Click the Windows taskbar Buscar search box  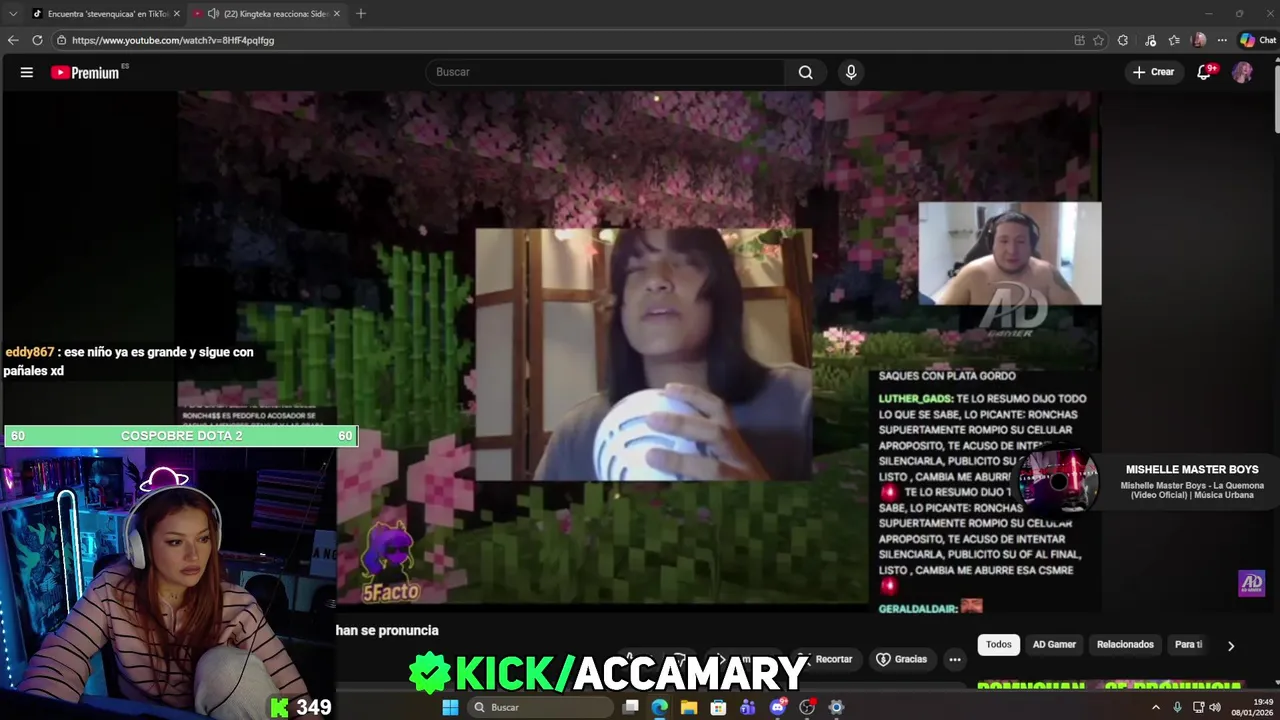pyautogui.click(x=540, y=707)
